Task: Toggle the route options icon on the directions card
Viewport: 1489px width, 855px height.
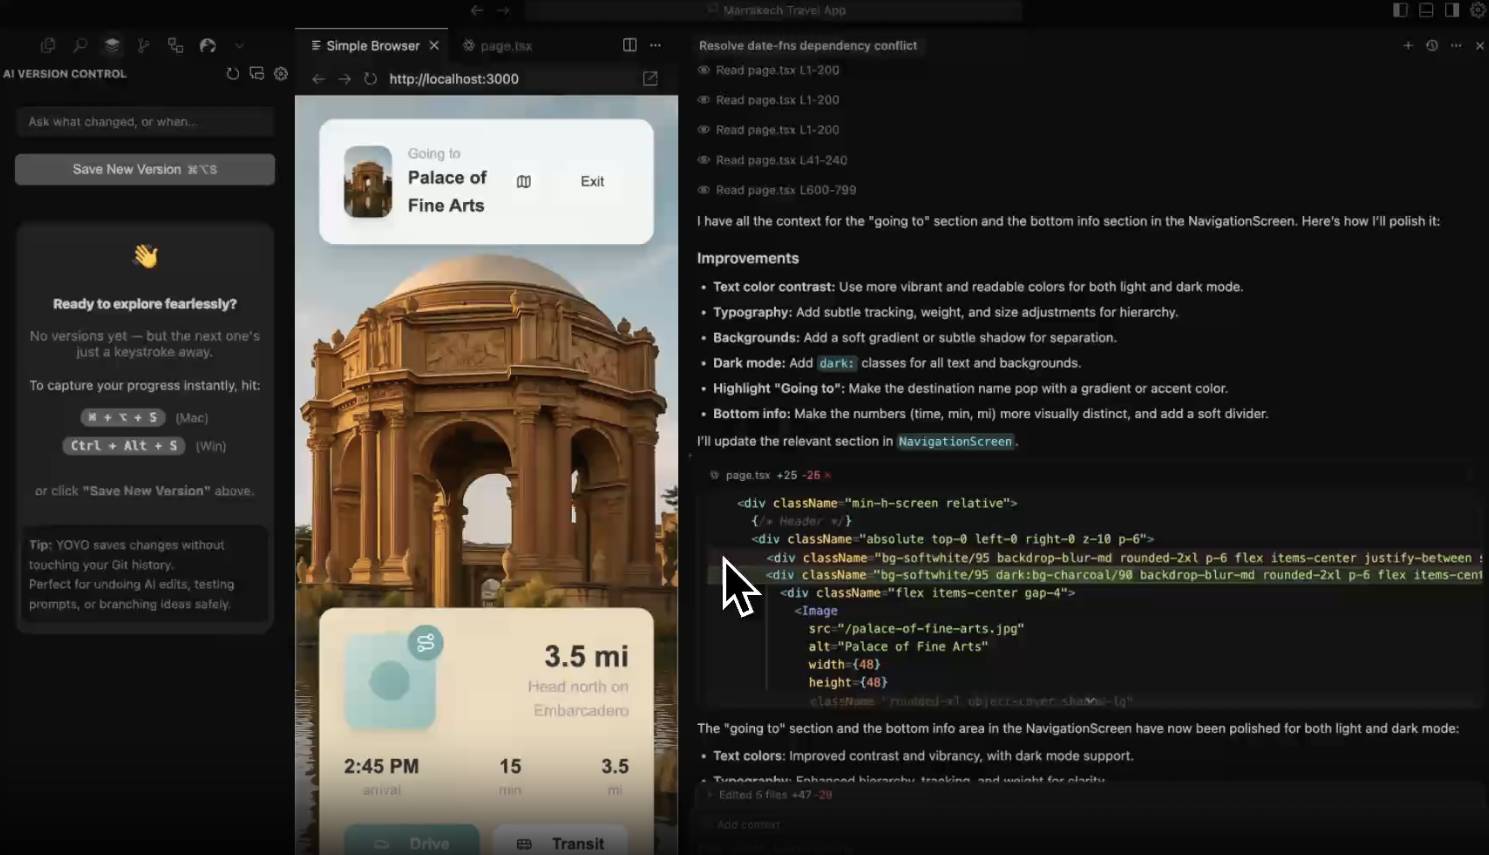Action: pos(426,643)
